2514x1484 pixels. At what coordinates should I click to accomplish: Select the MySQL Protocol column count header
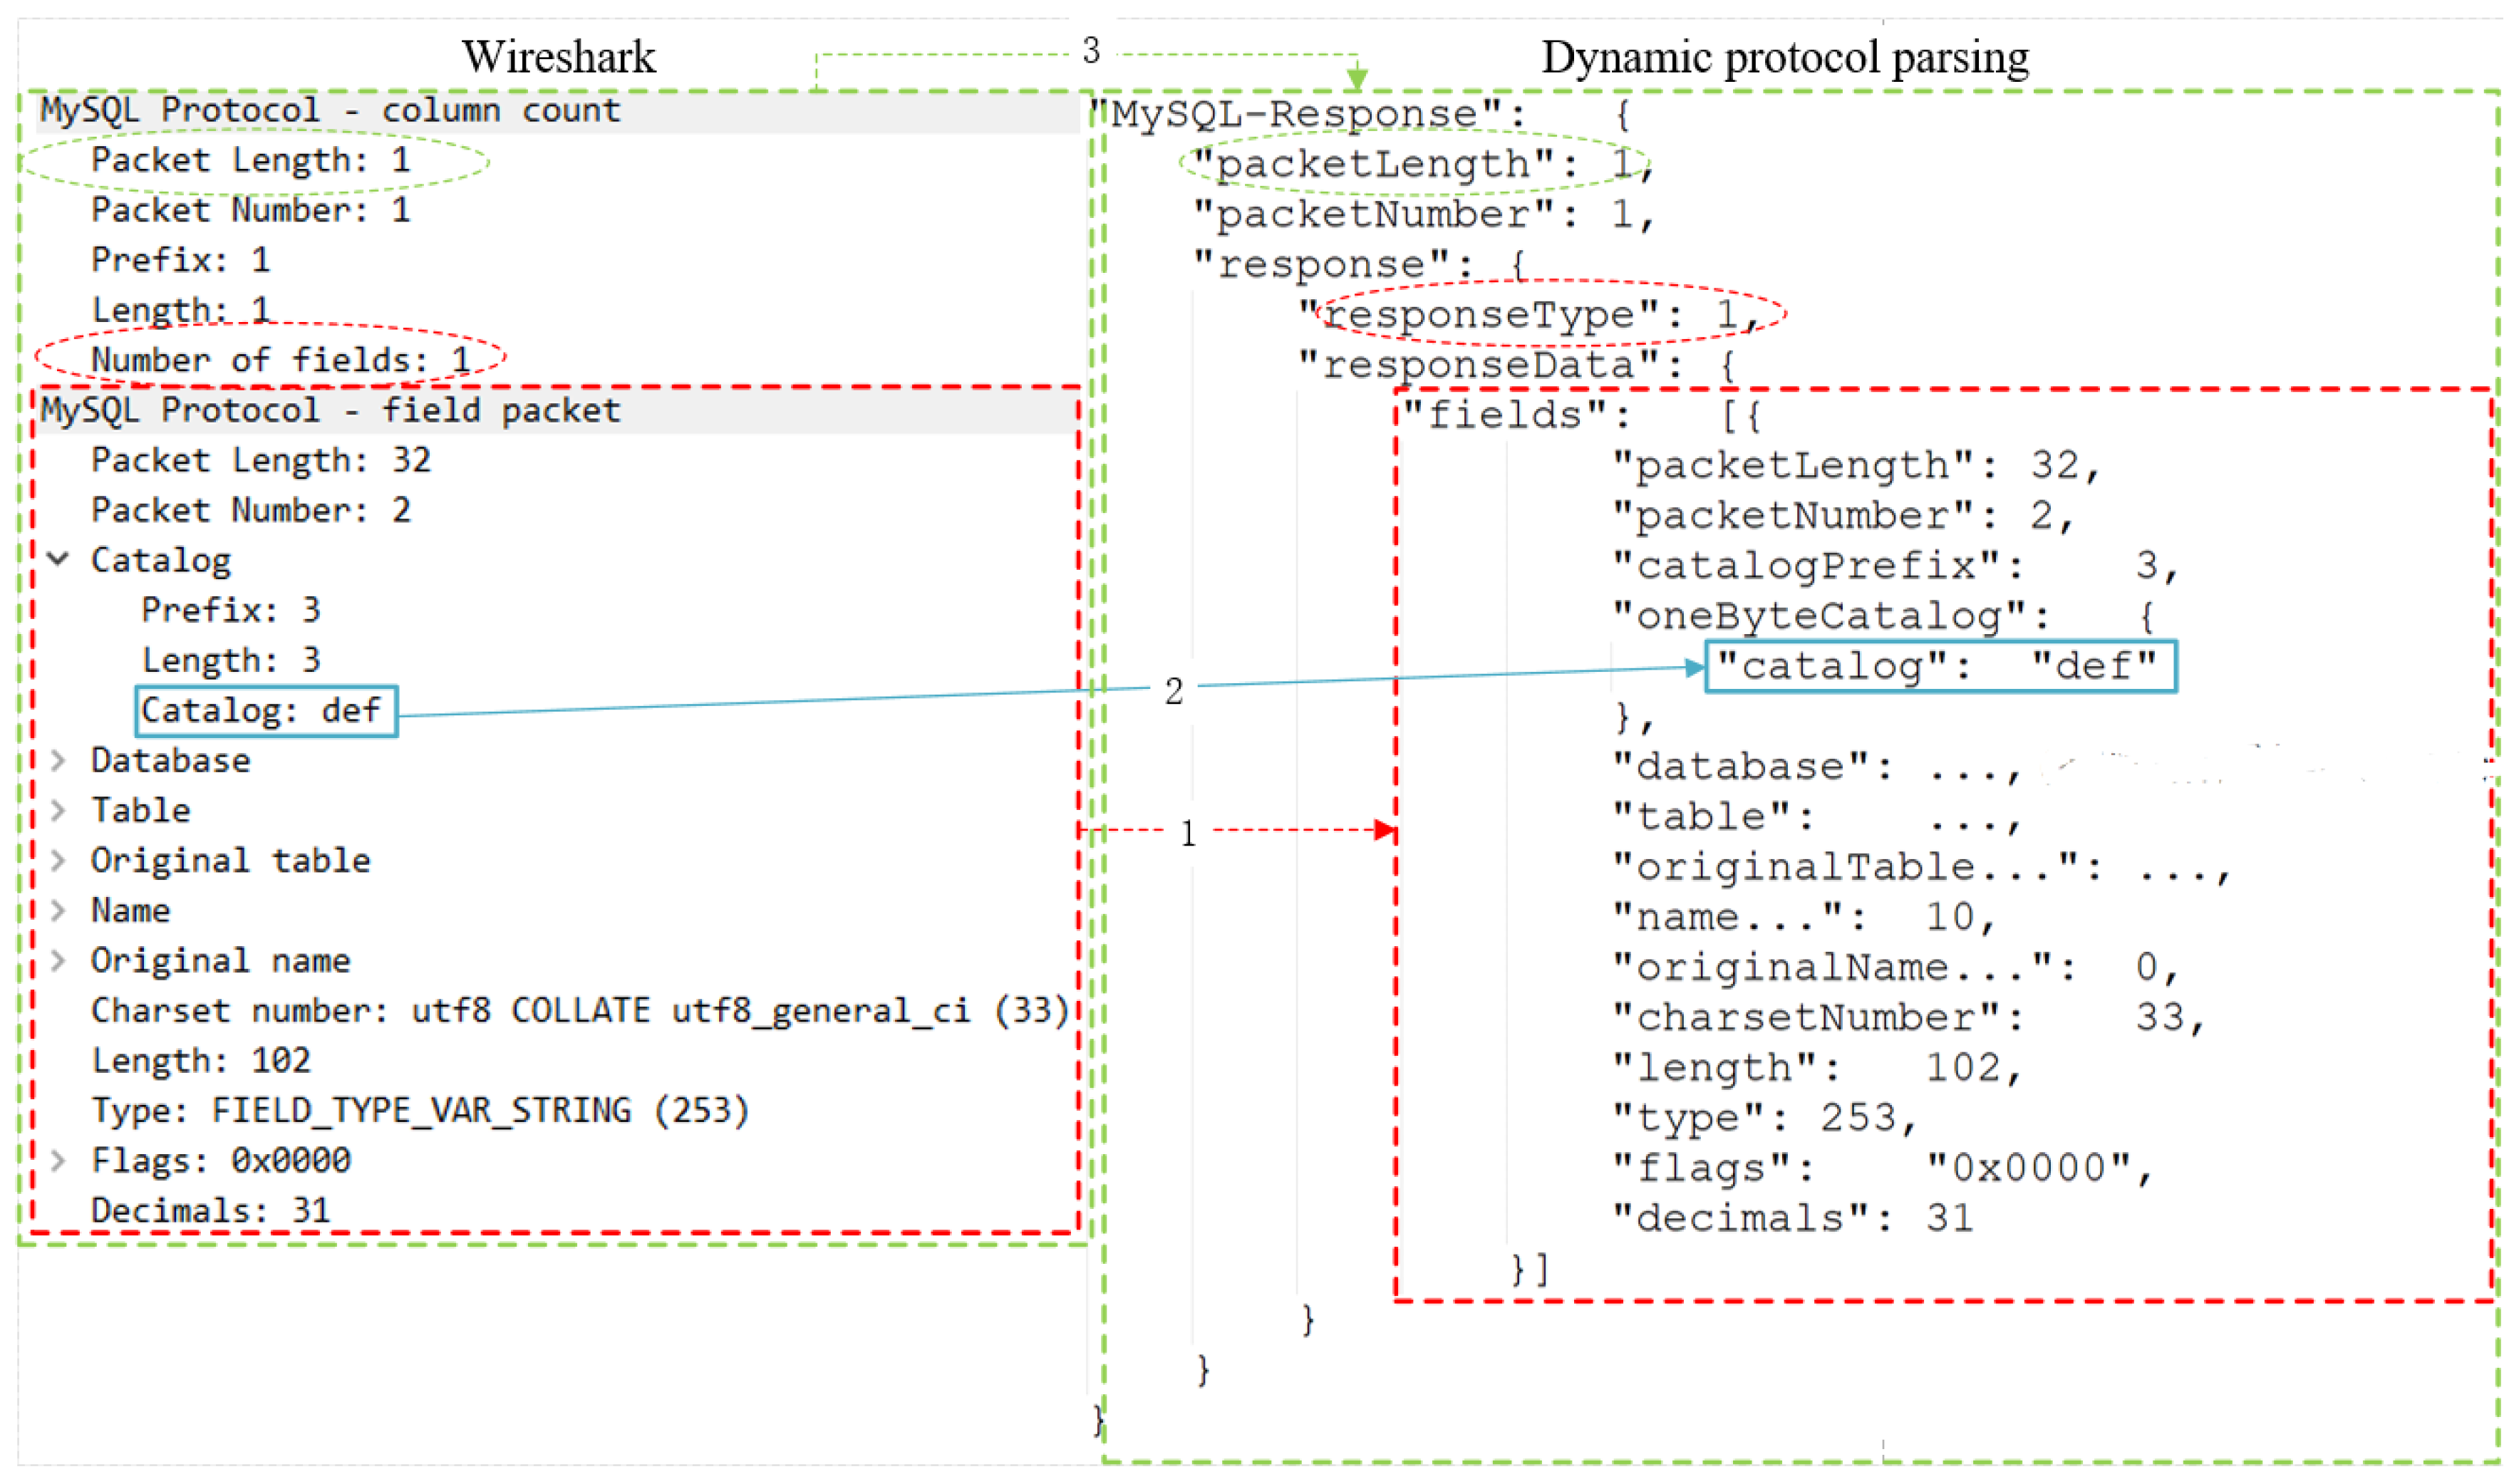tap(330, 110)
